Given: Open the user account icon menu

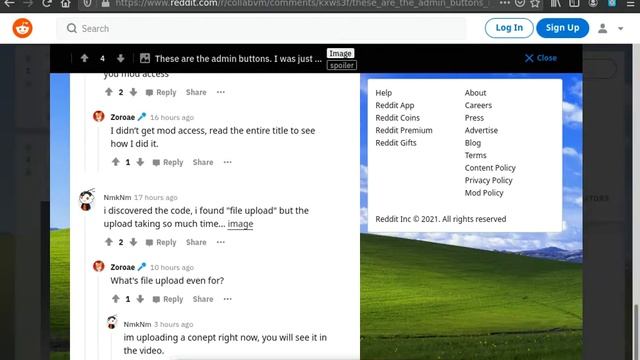Looking at the screenshot, I should [602, 28].
